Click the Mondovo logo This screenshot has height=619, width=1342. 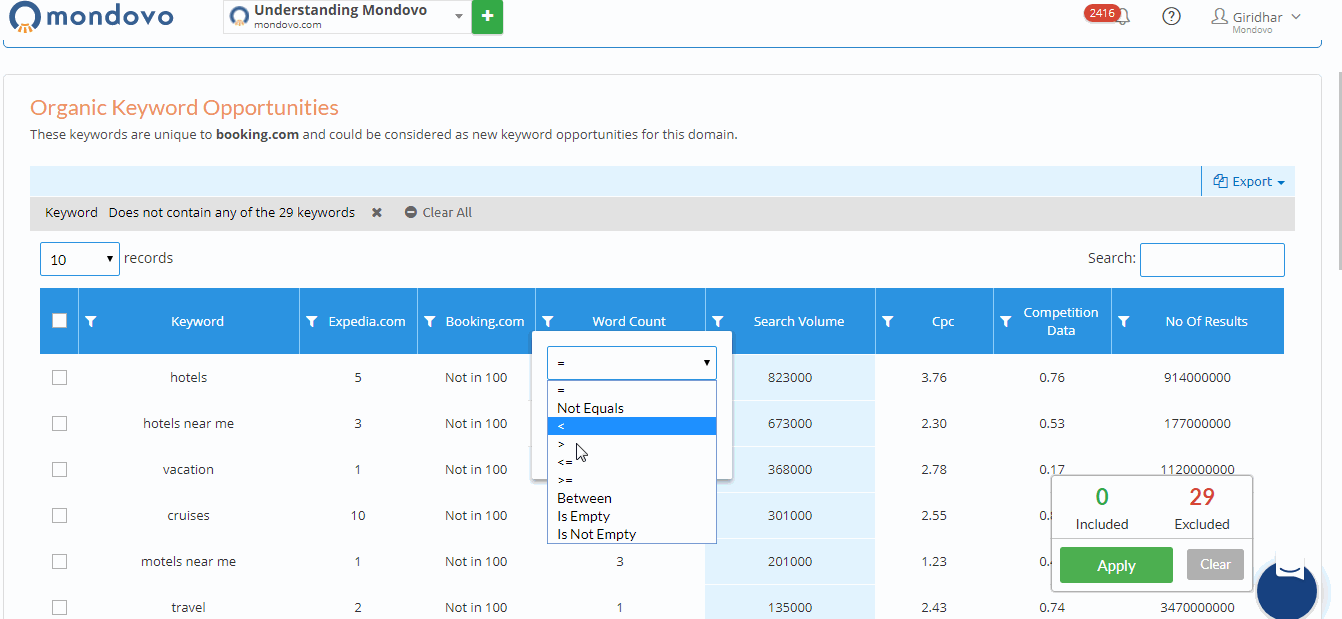click(90, 17)
